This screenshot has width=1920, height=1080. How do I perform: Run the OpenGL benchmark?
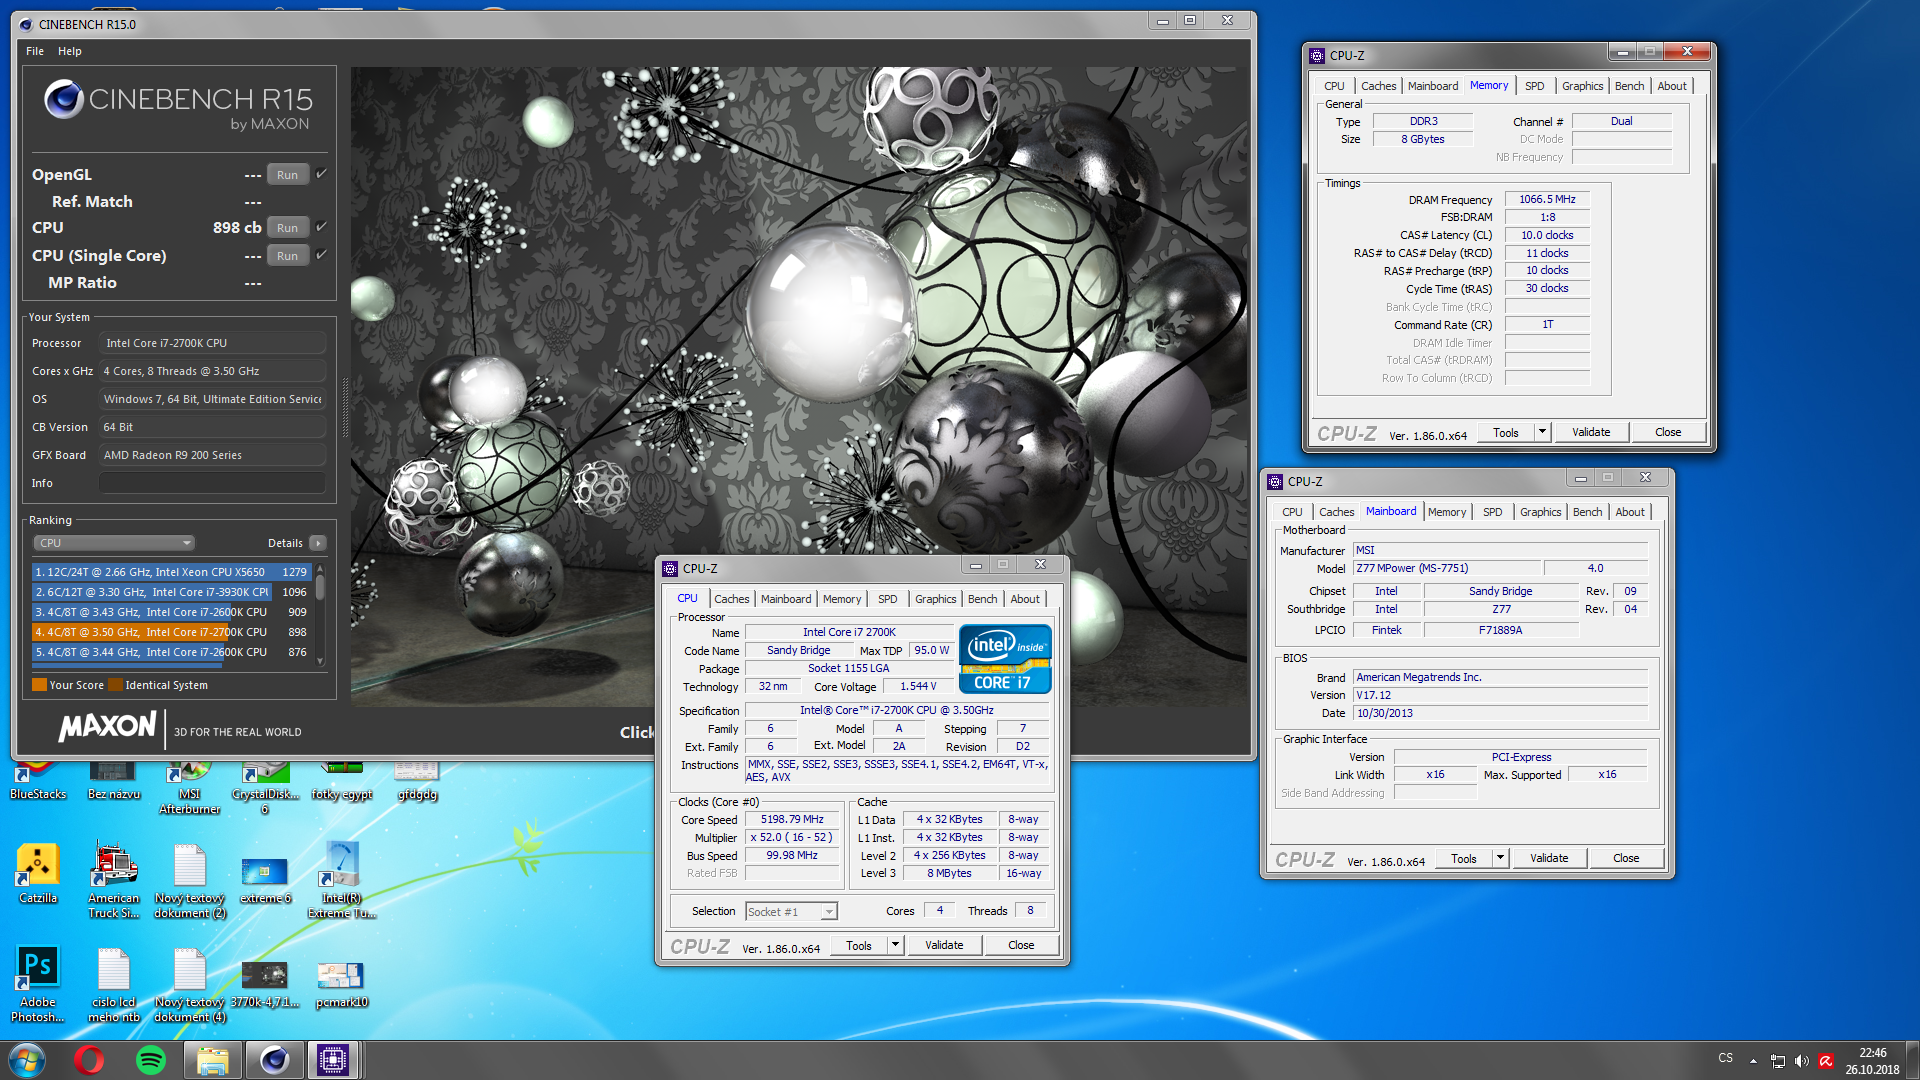click(x=288, y=175)
